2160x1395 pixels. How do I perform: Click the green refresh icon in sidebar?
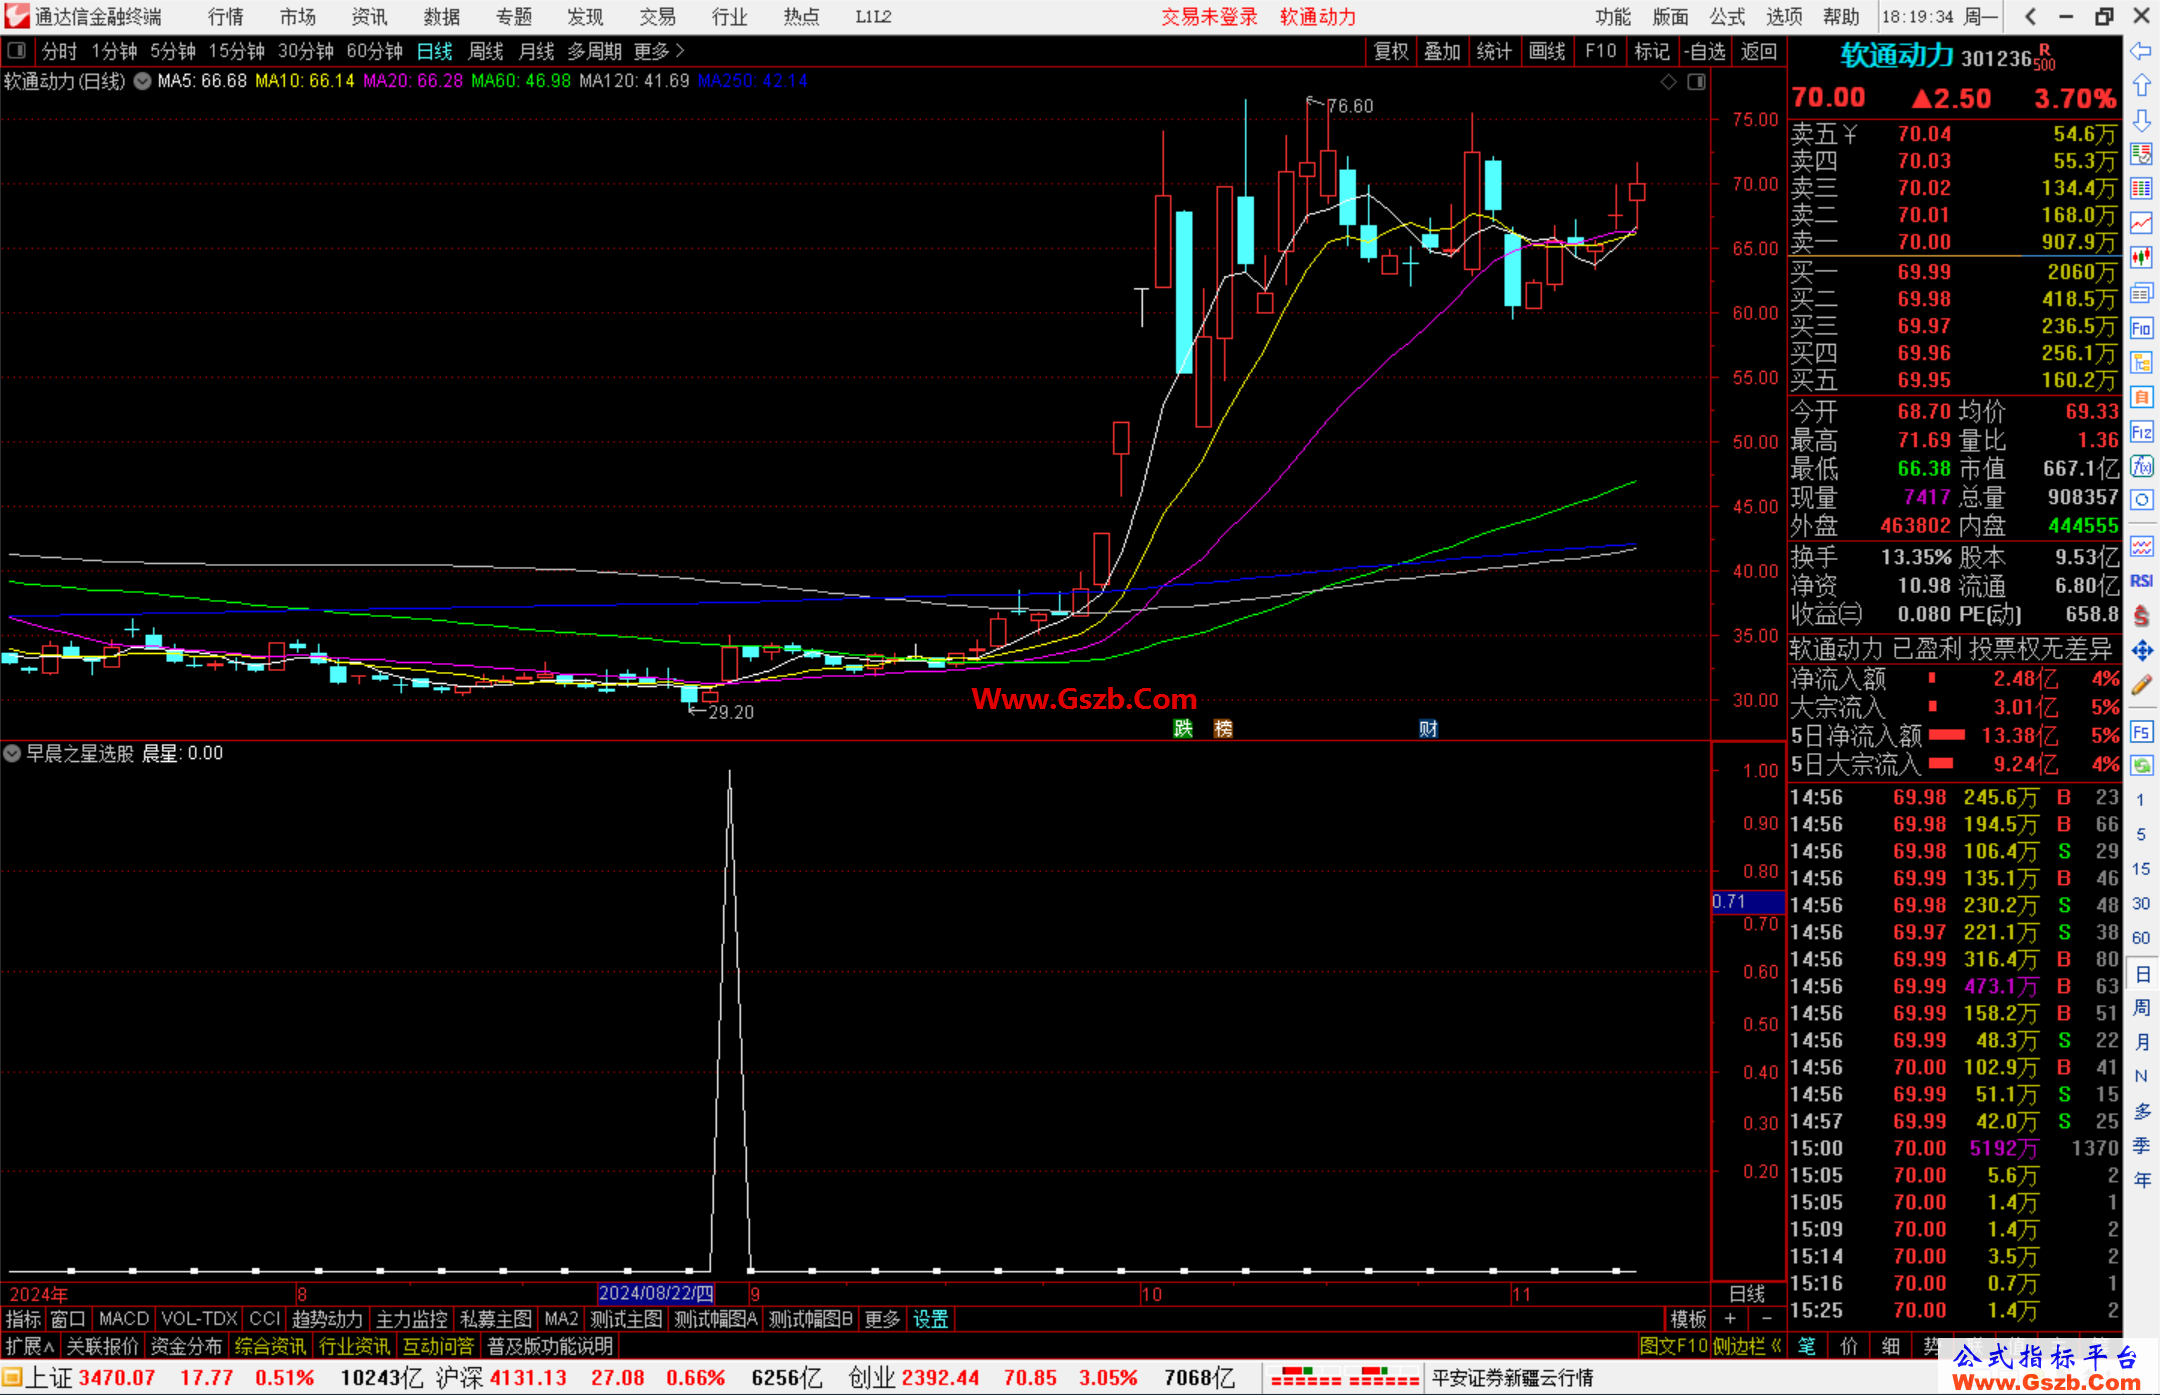click(2141, 766)
